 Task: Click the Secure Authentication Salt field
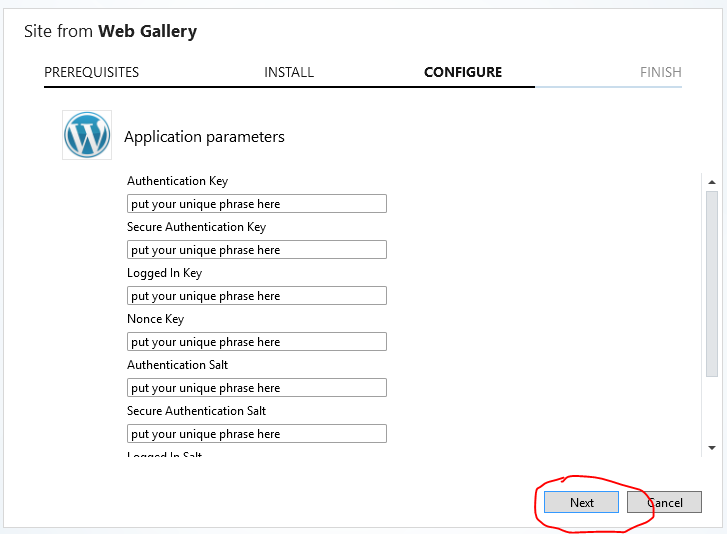pos(256,434)
